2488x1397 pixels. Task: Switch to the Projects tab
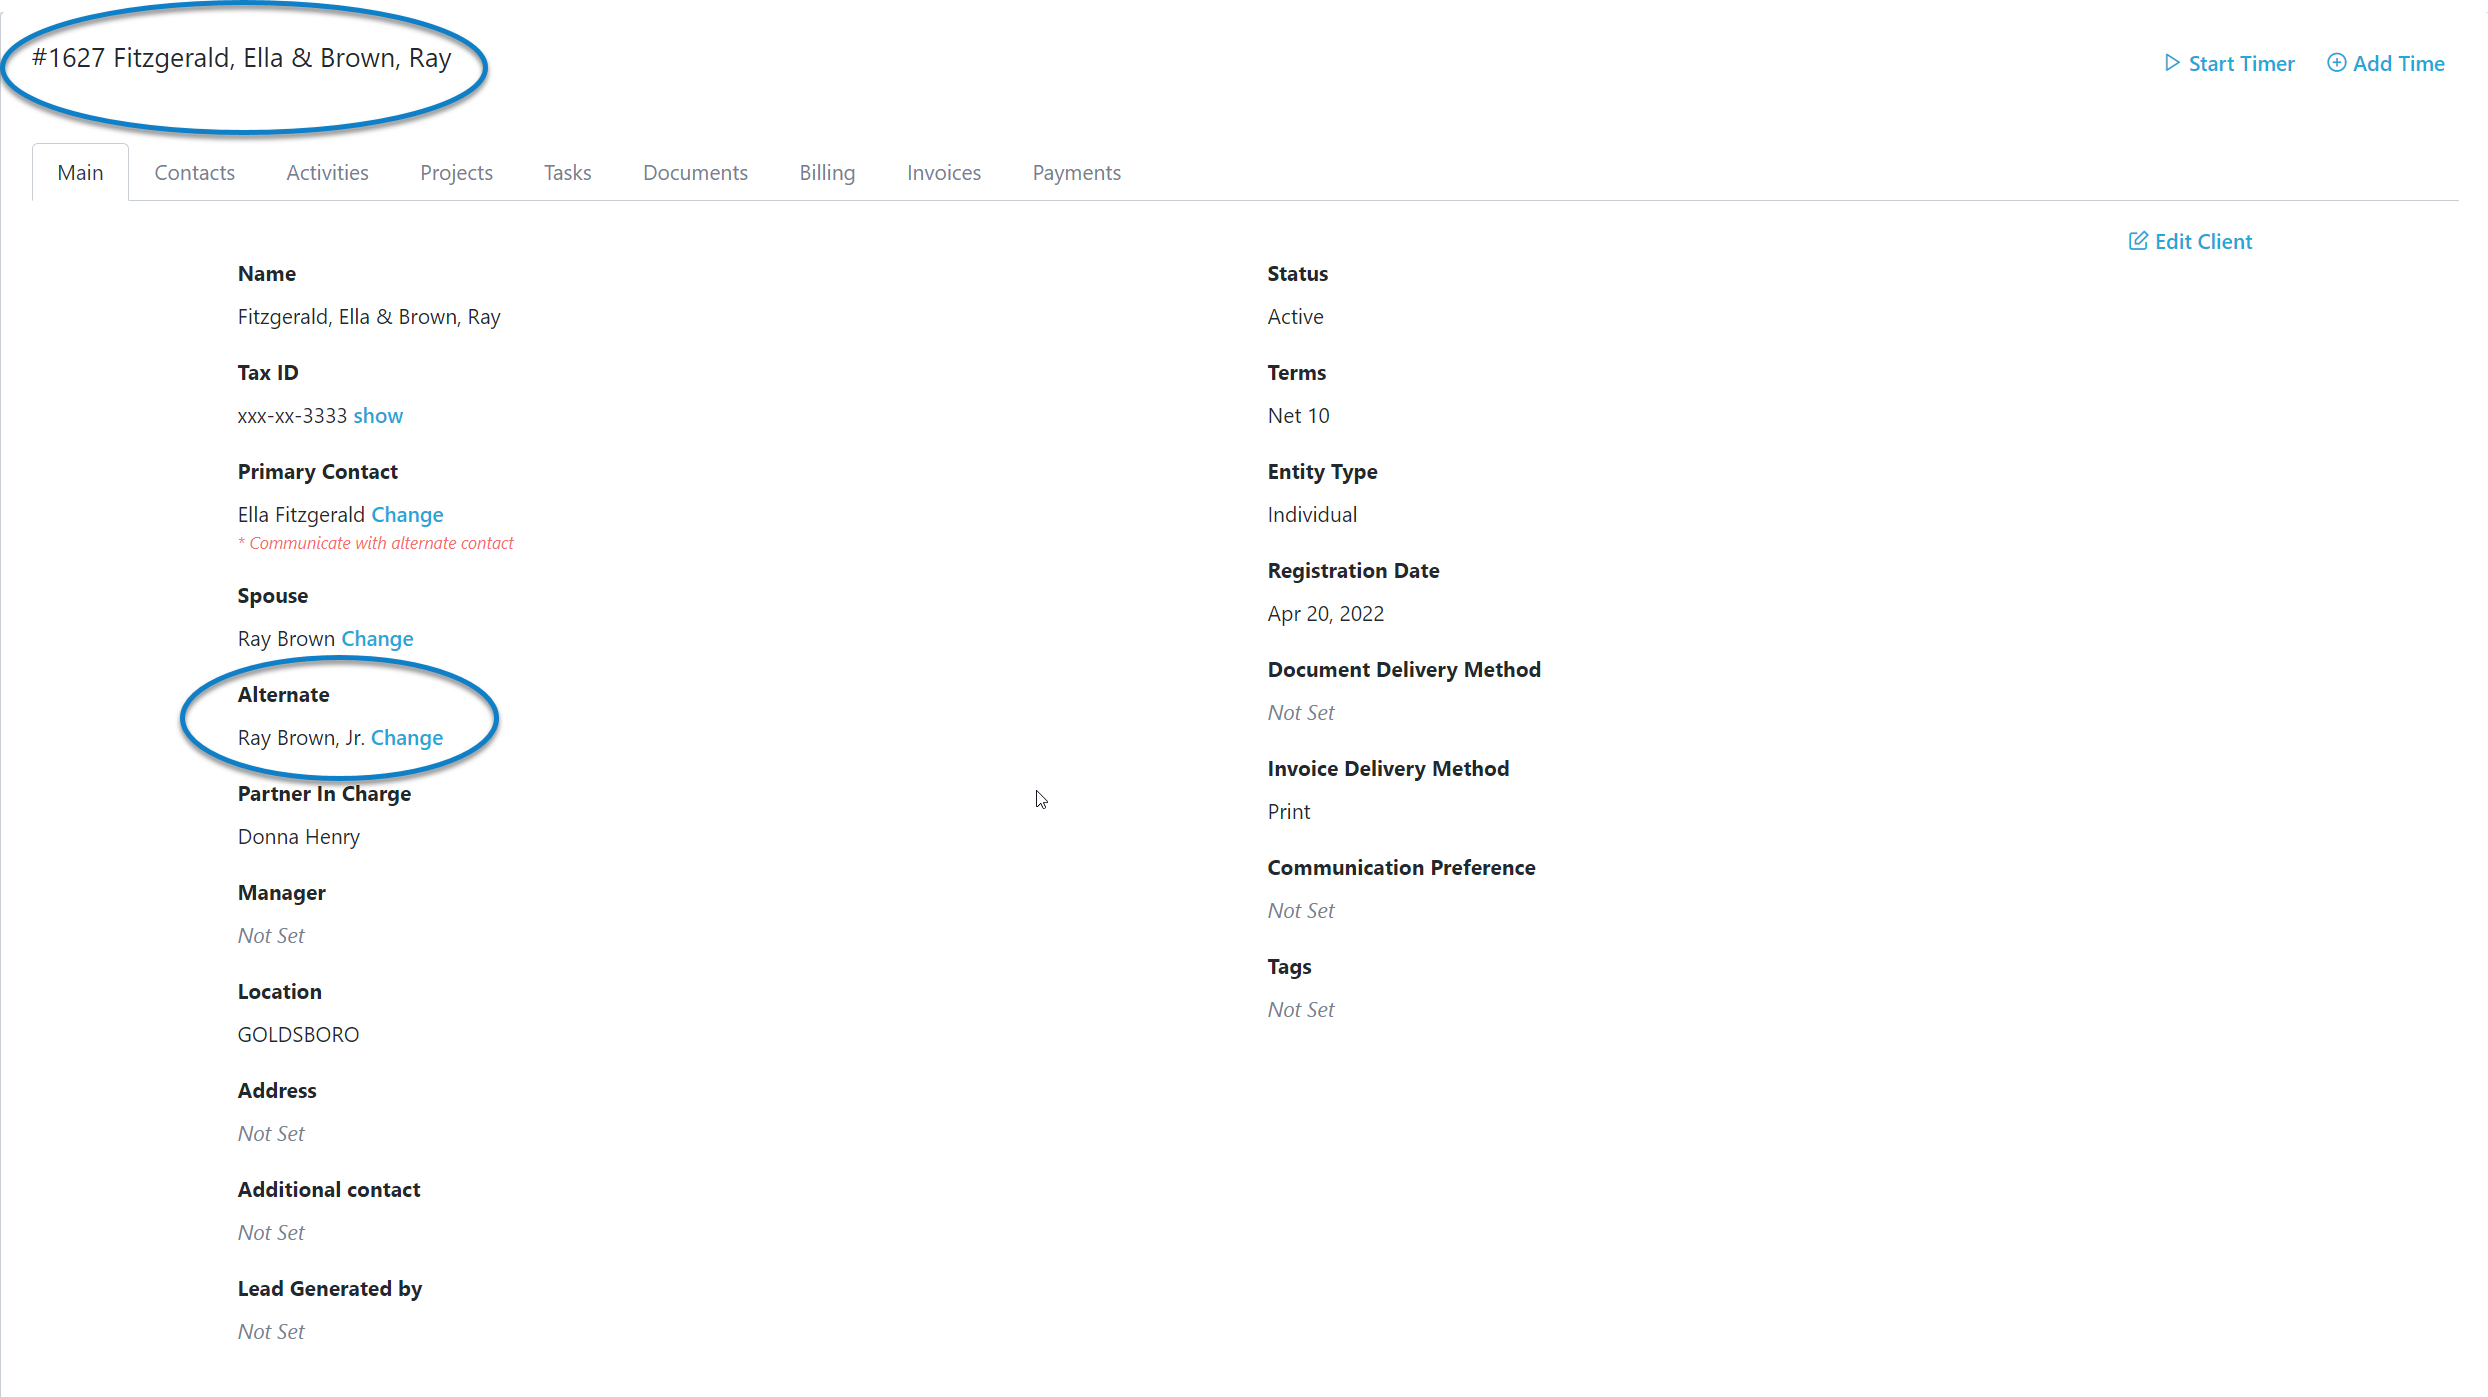[x=456, y=172]
